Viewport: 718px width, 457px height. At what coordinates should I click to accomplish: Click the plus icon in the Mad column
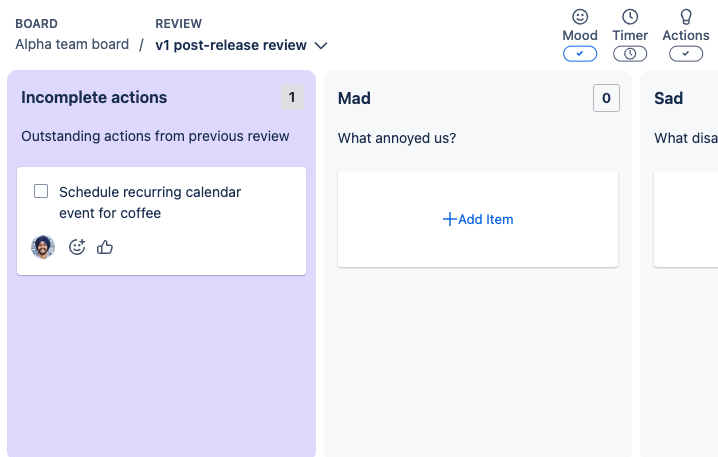click(449, 219)
